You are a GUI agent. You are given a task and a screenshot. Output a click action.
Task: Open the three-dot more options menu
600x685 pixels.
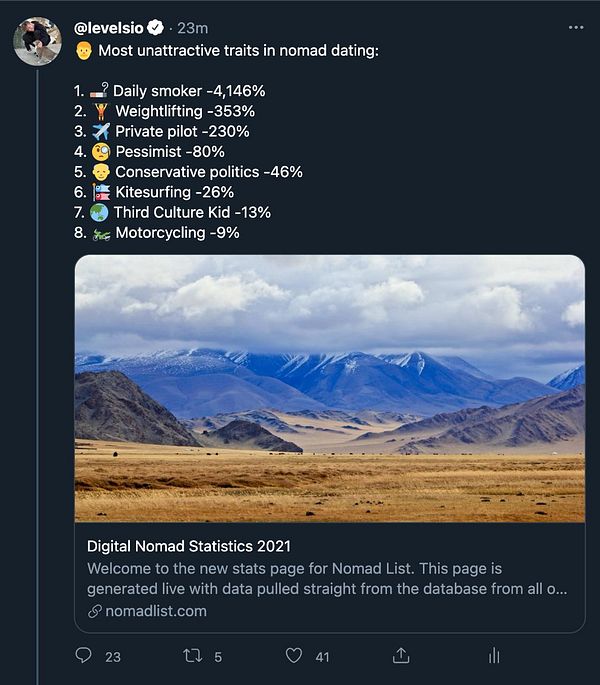575,27
